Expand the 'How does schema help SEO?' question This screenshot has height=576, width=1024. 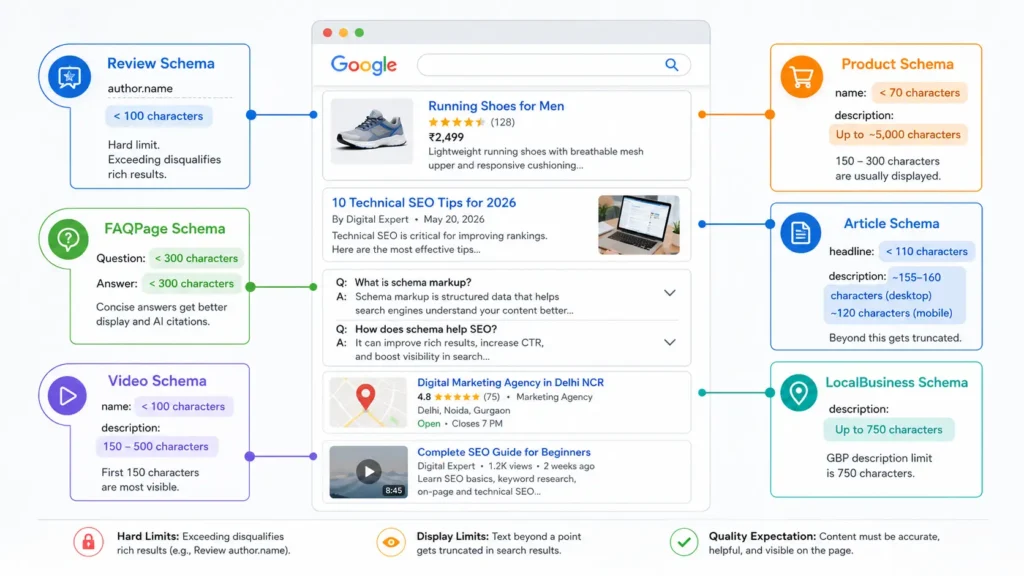coord(669,342)
